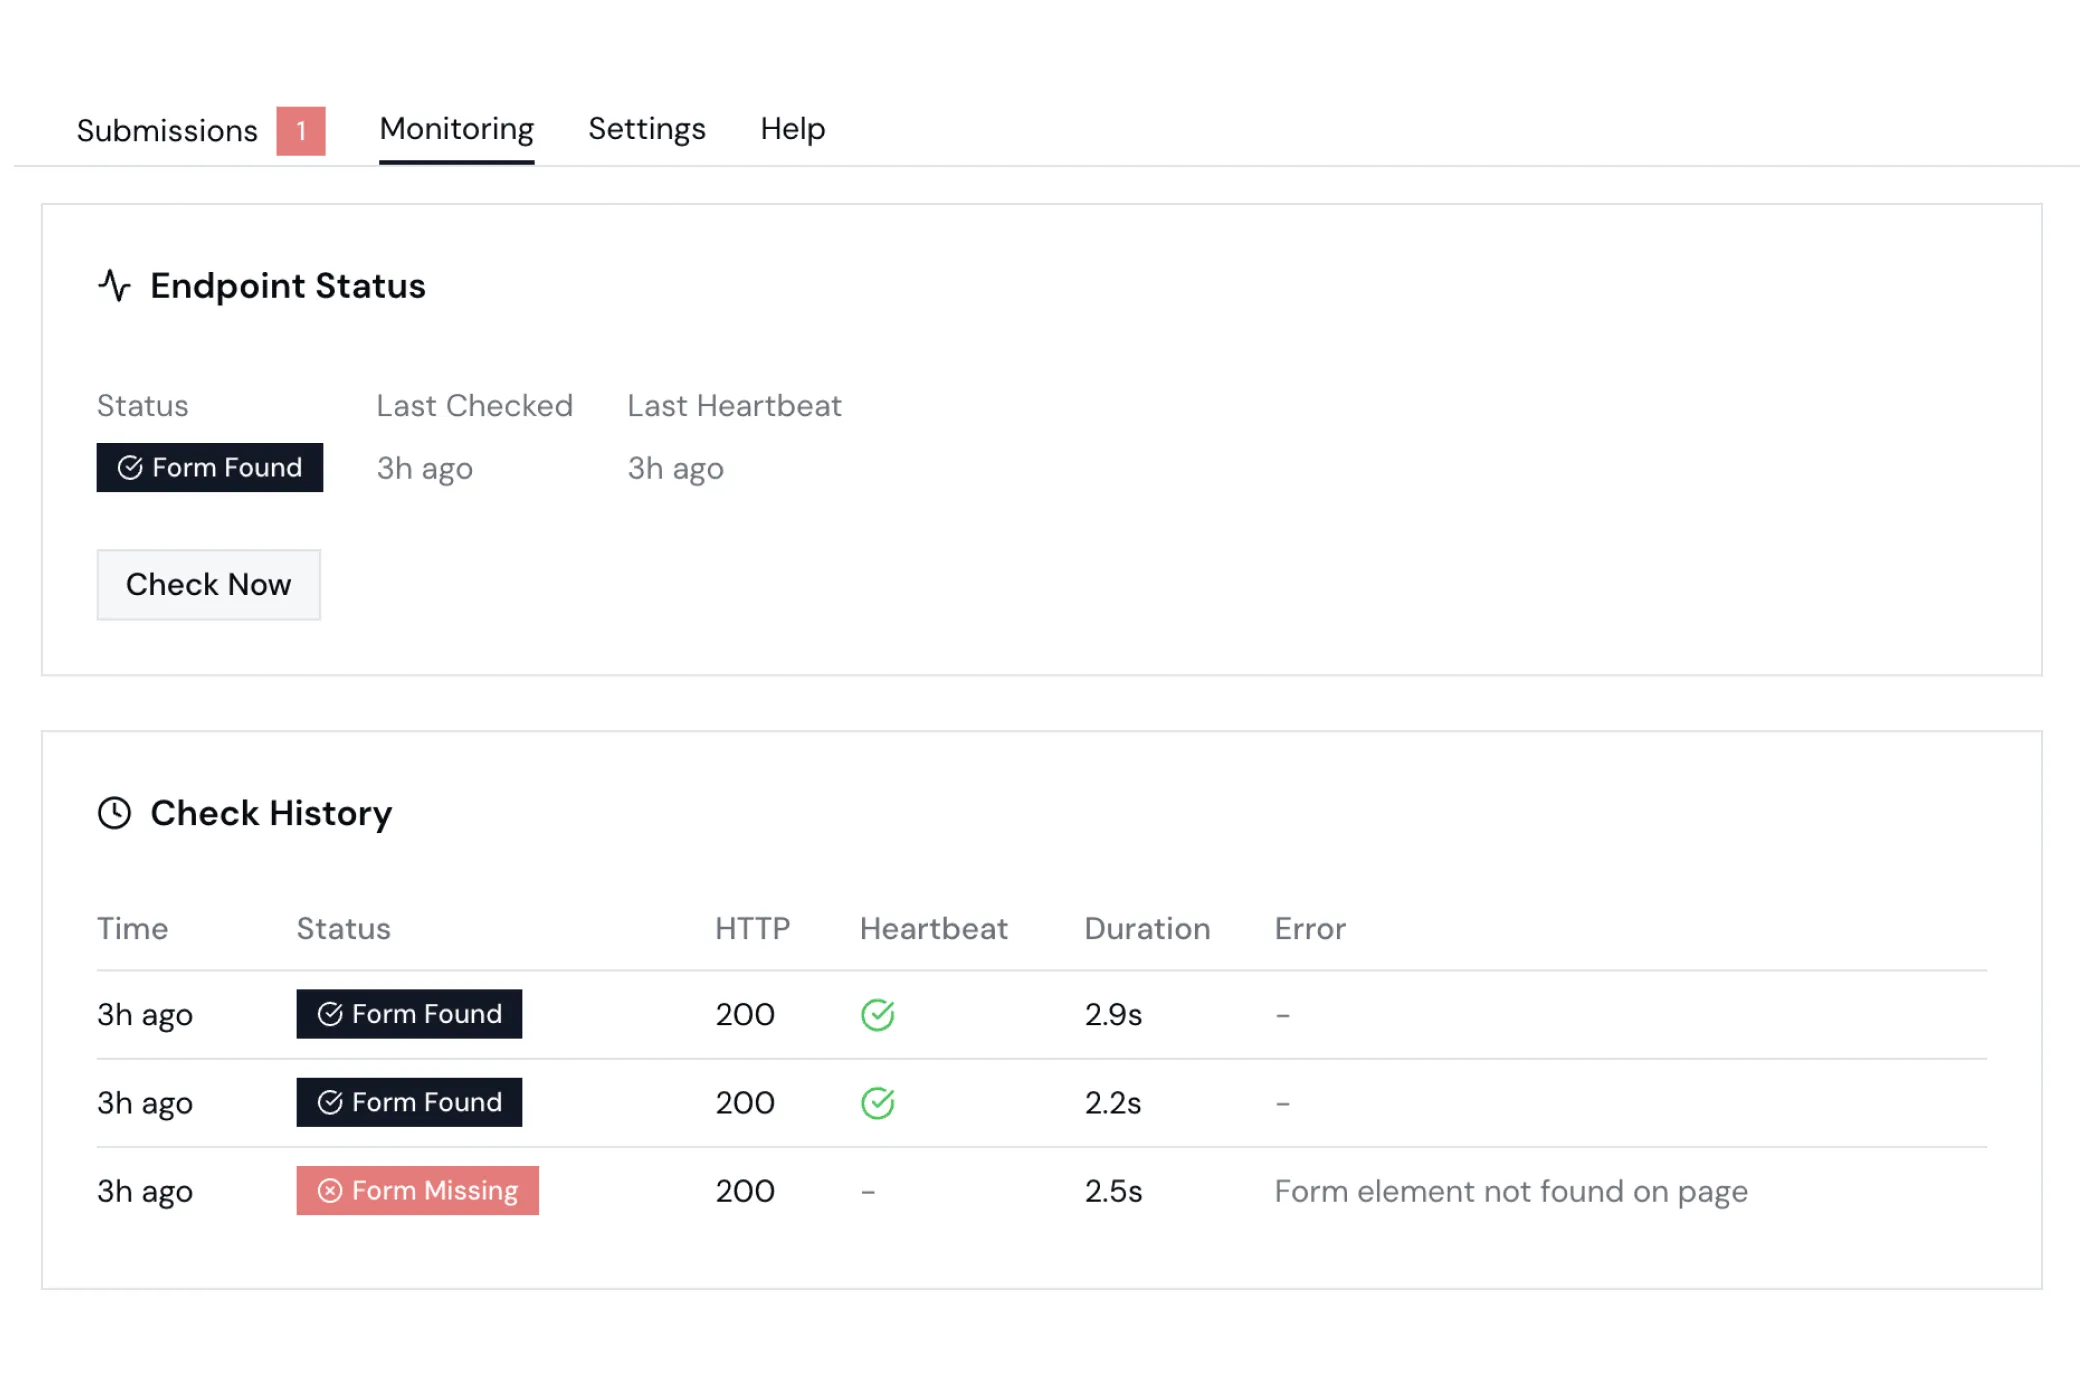Click the 2.9s duration value
2080x1400 pixels.
(x=1112, y=1014)
